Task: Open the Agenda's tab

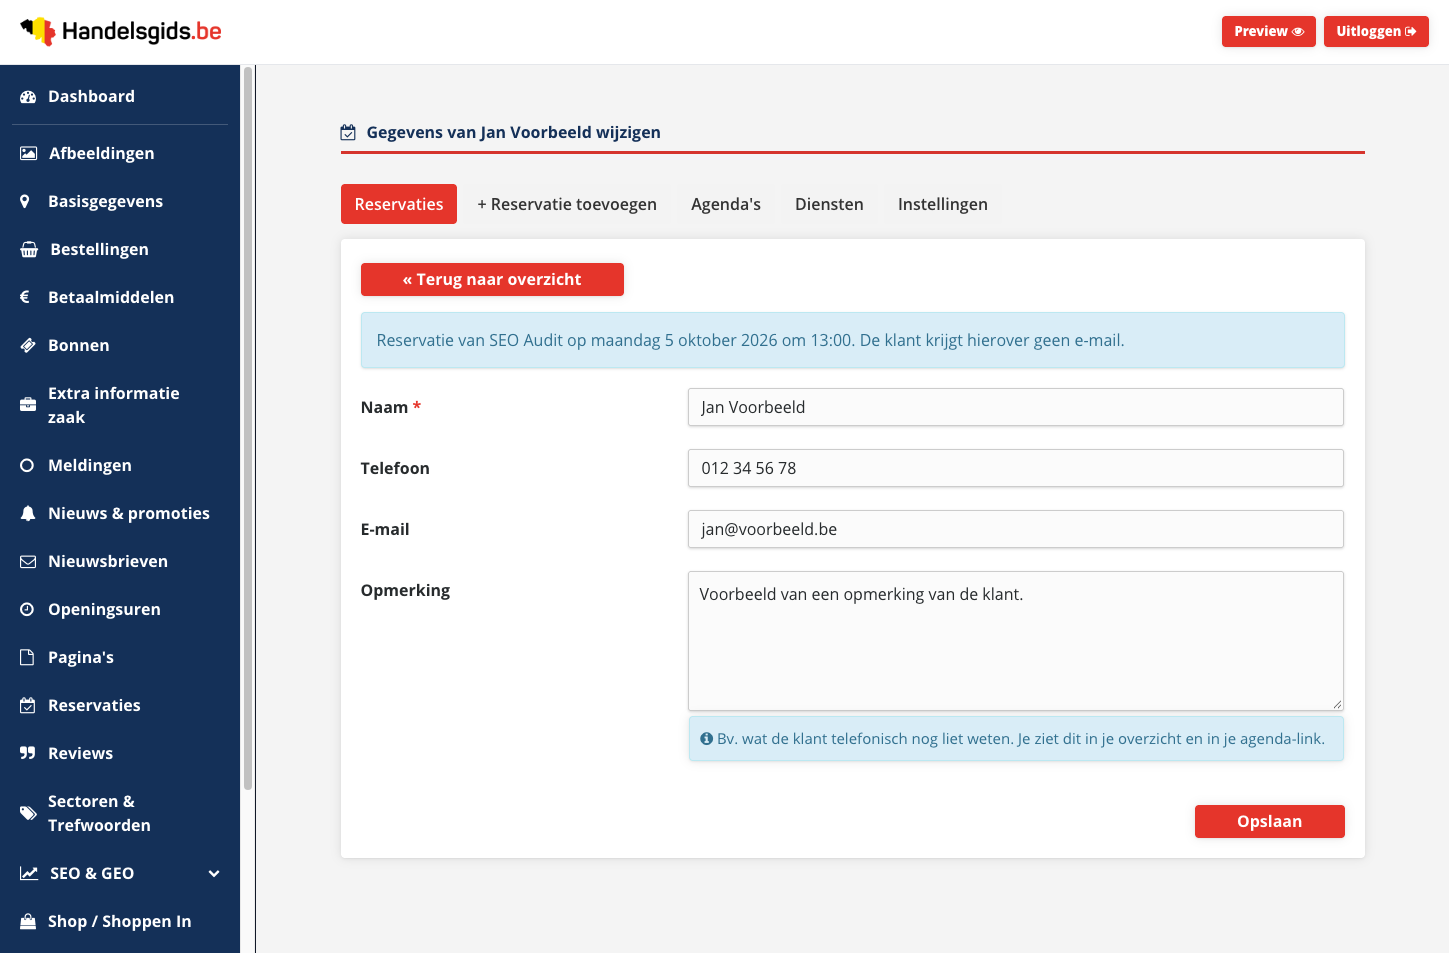Action: coord(726,204)
